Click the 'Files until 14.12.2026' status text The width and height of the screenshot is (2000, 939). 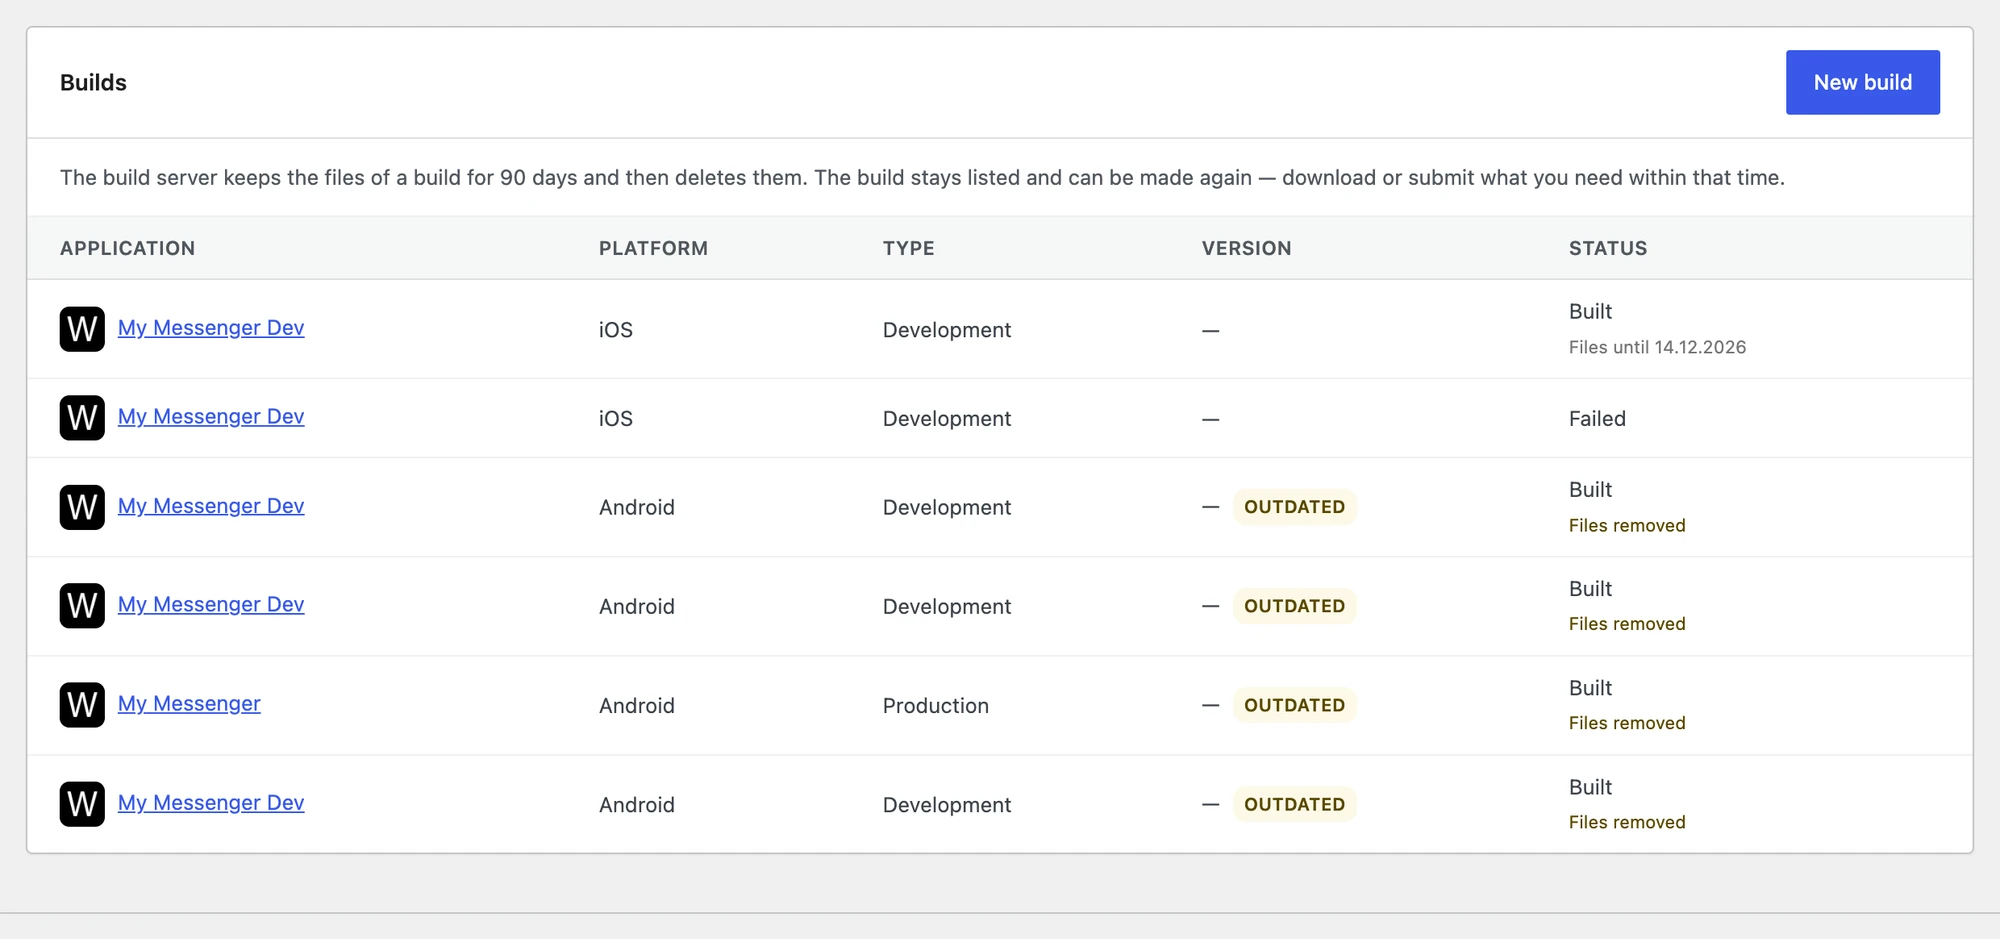(x=1657, y=347)
